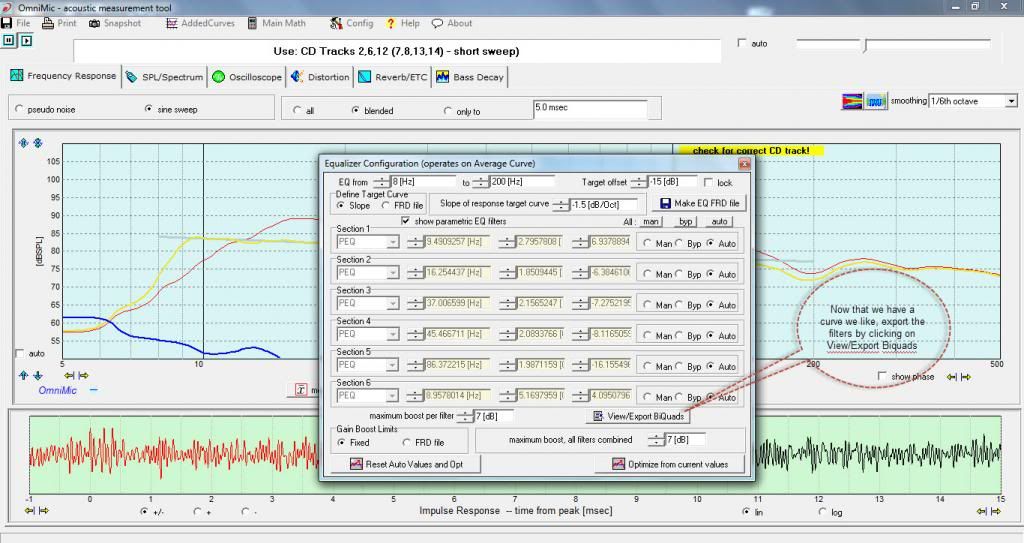Adjust the maximum boost per filter stepper
This screenshot has width=1024, height=543.
click(x=464, y=416)
